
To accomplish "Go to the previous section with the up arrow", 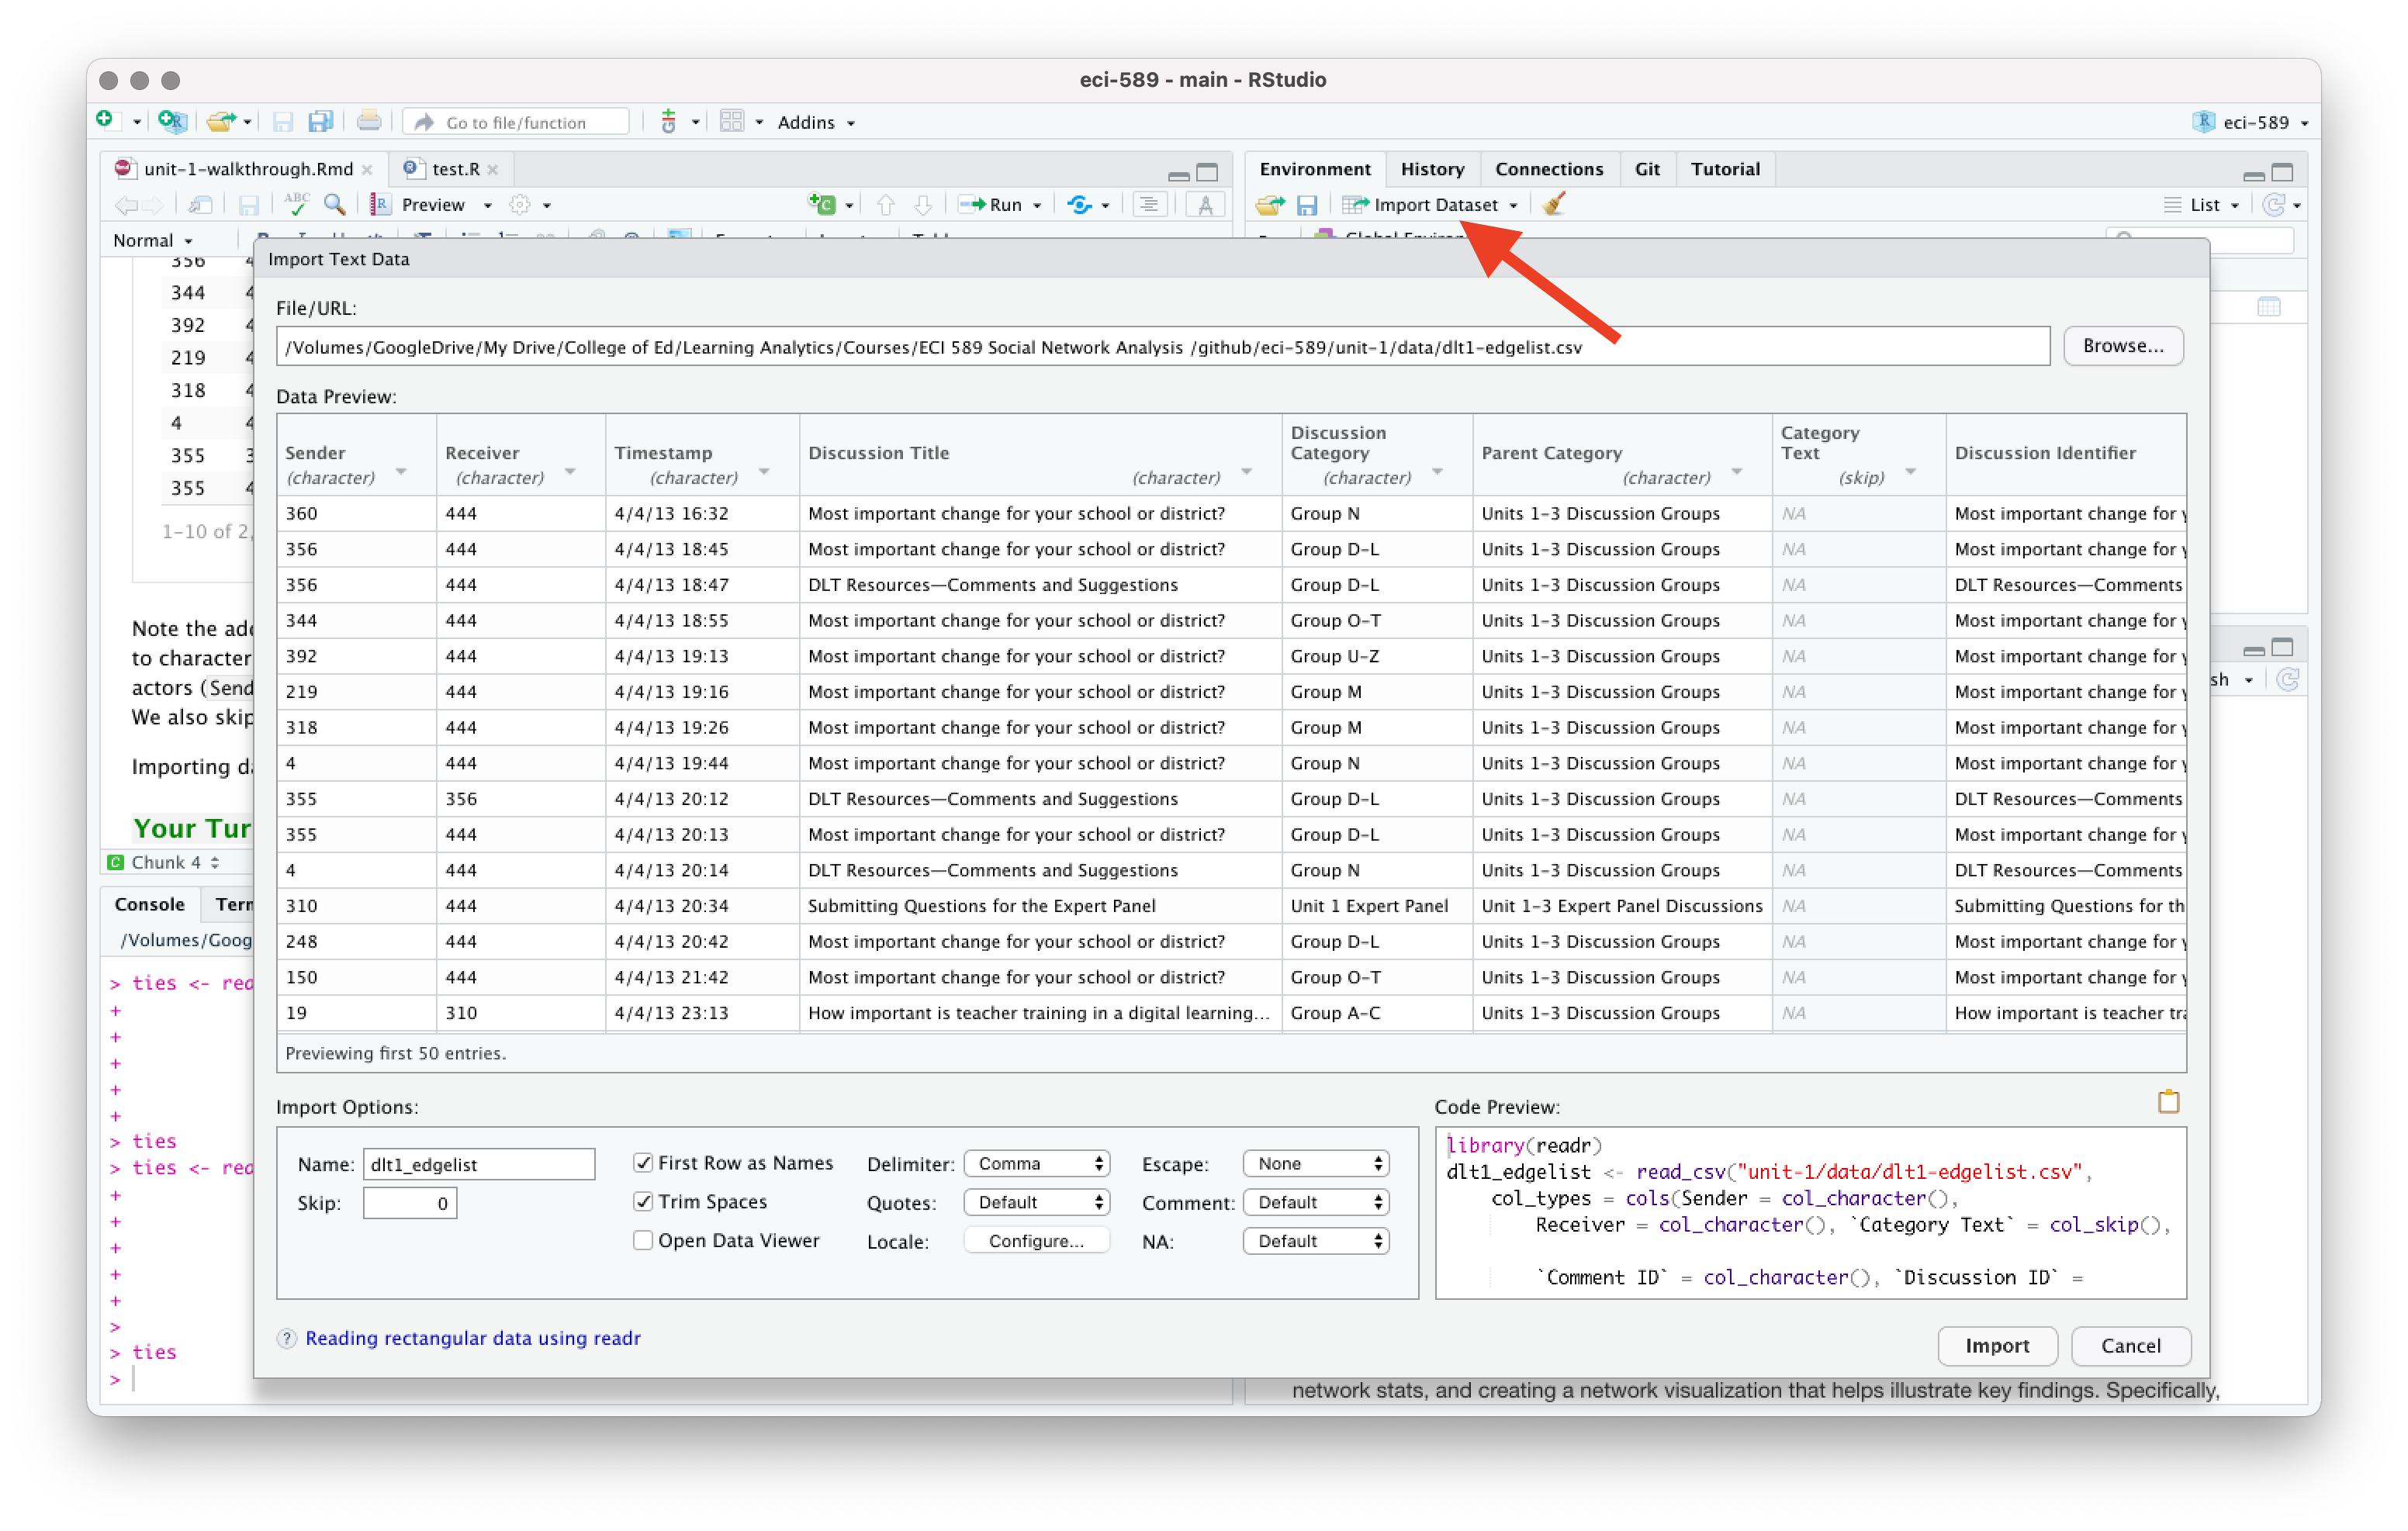I will tap(885, 205).
